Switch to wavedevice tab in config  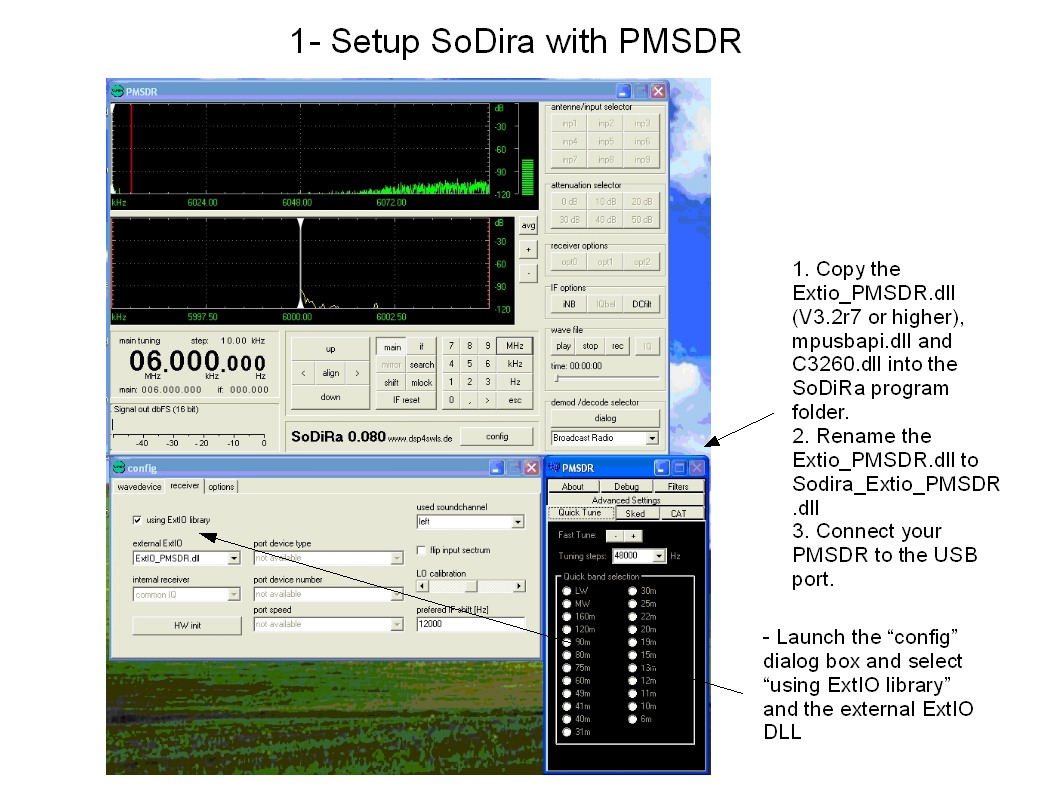pyautogui.click(x=139, y=486)
